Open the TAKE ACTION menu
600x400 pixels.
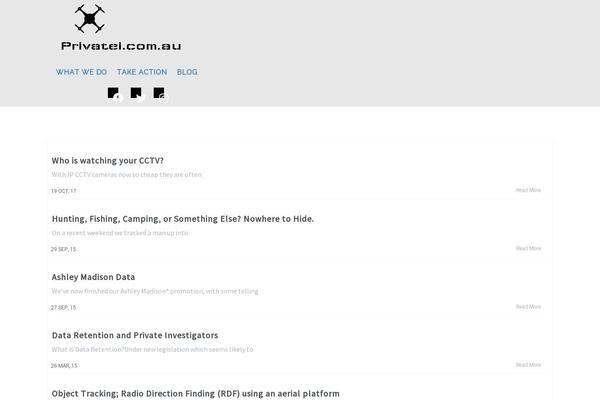(142, 72)
